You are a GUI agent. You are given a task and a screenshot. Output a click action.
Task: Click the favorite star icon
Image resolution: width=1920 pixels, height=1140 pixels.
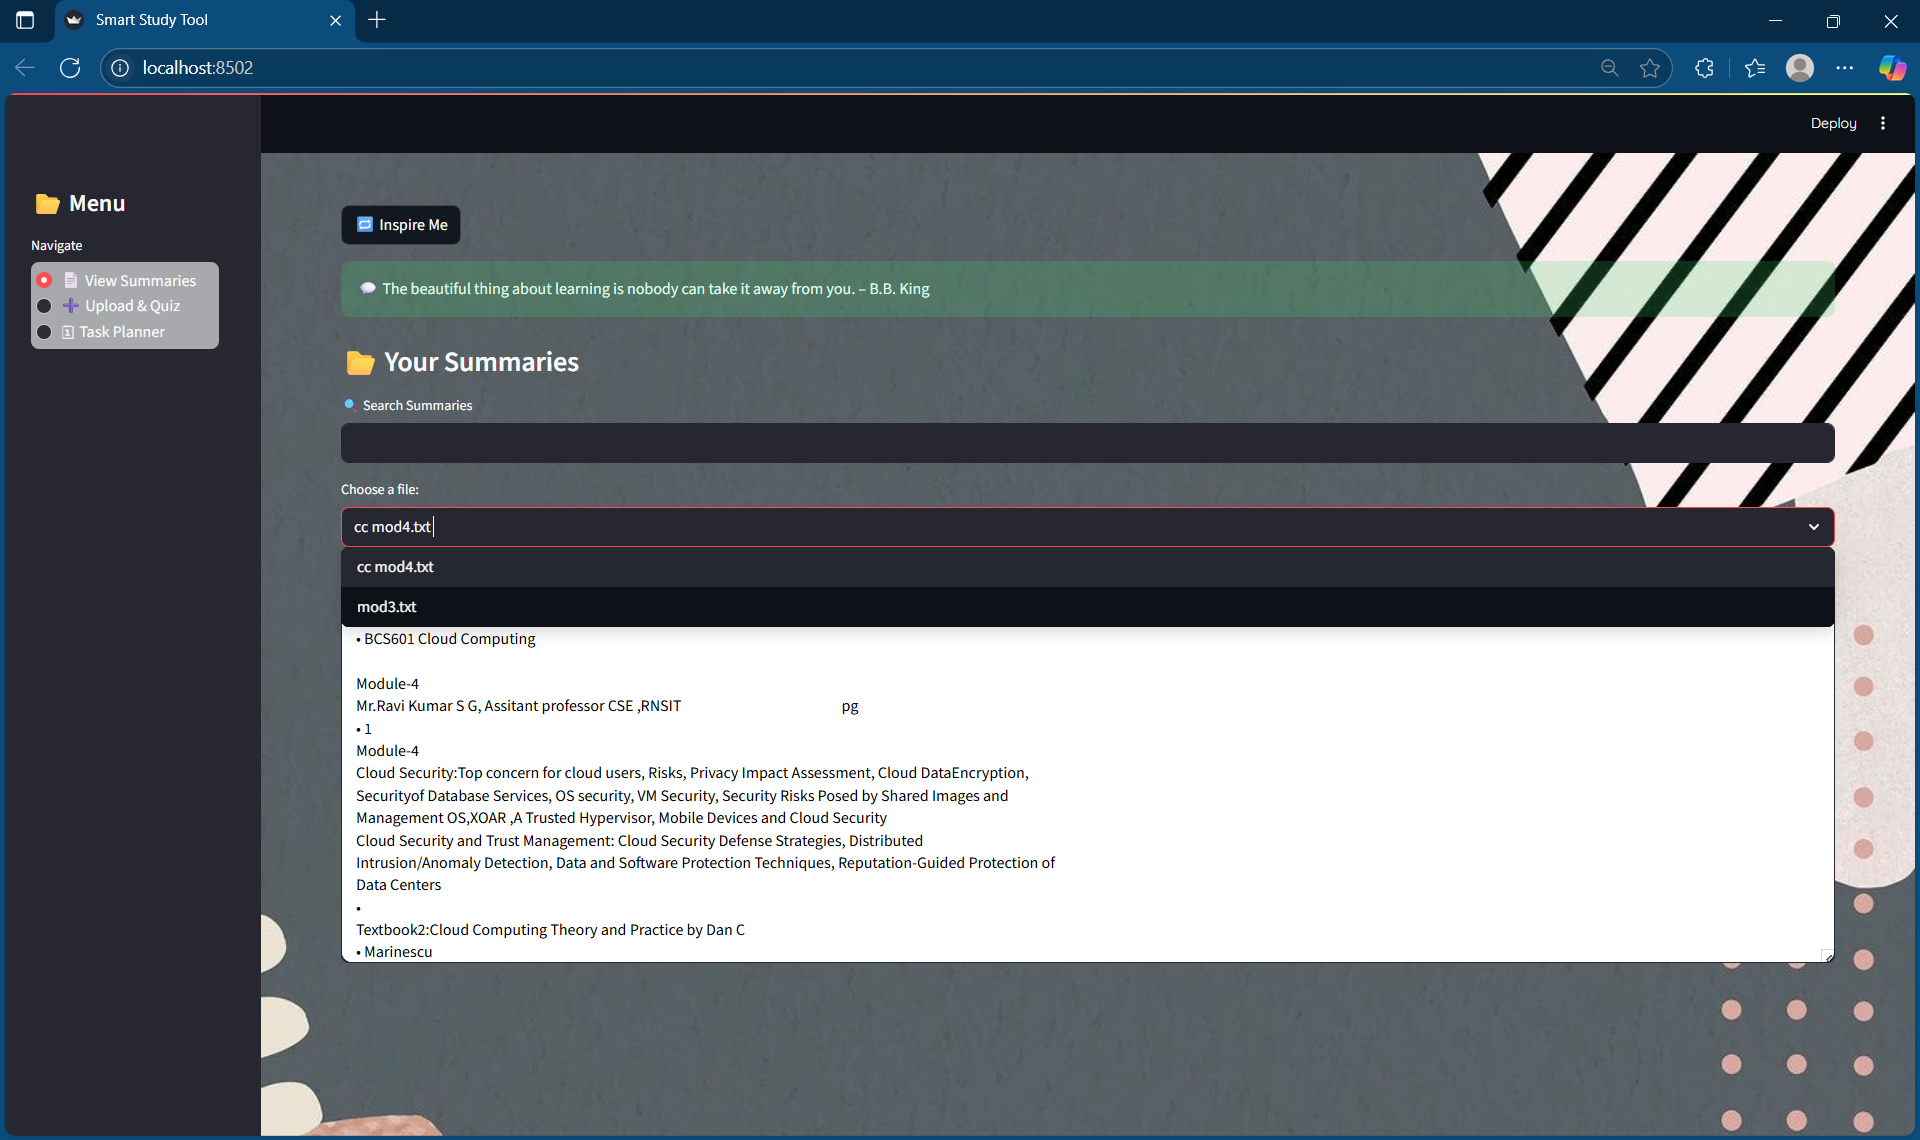1650,68
